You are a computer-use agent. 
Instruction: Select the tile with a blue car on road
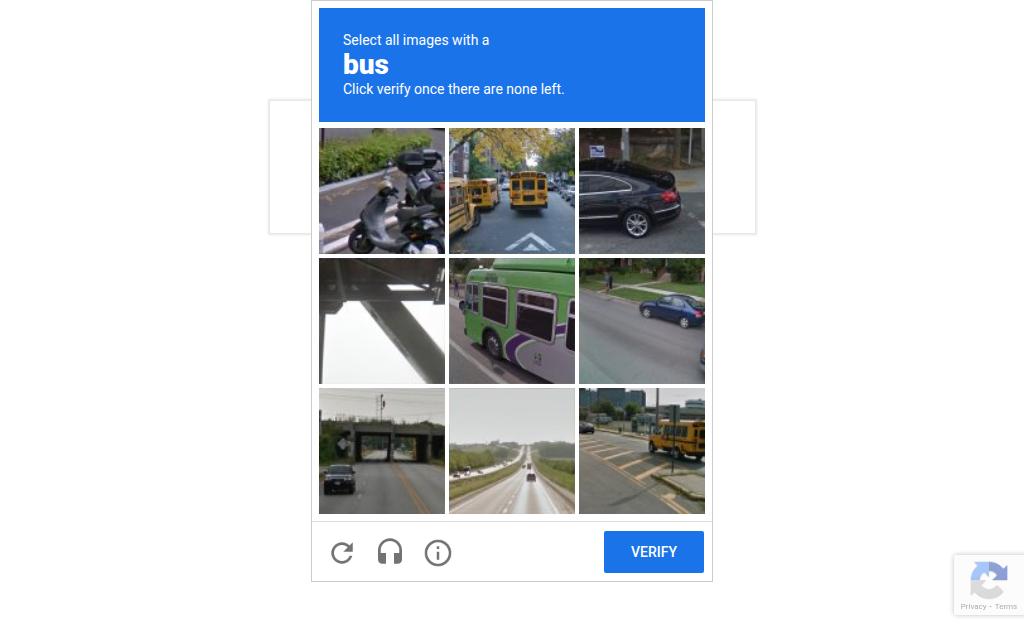click(x=642, y=321)
